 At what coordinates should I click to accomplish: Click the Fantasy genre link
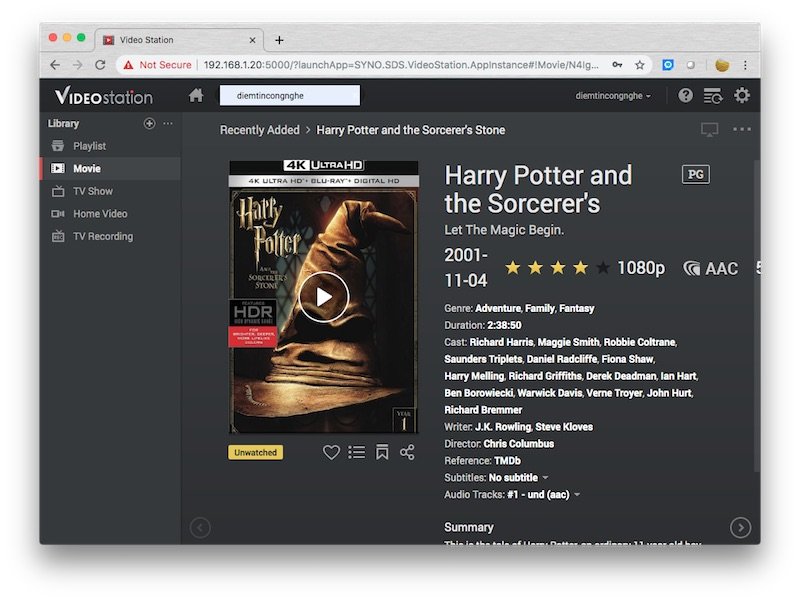point(577,308)
